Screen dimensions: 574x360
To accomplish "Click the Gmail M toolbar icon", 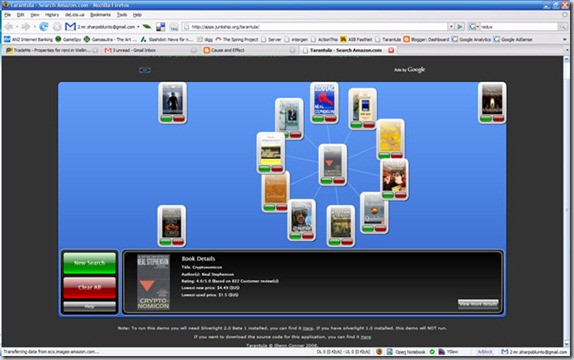I will tap(70, 26).
